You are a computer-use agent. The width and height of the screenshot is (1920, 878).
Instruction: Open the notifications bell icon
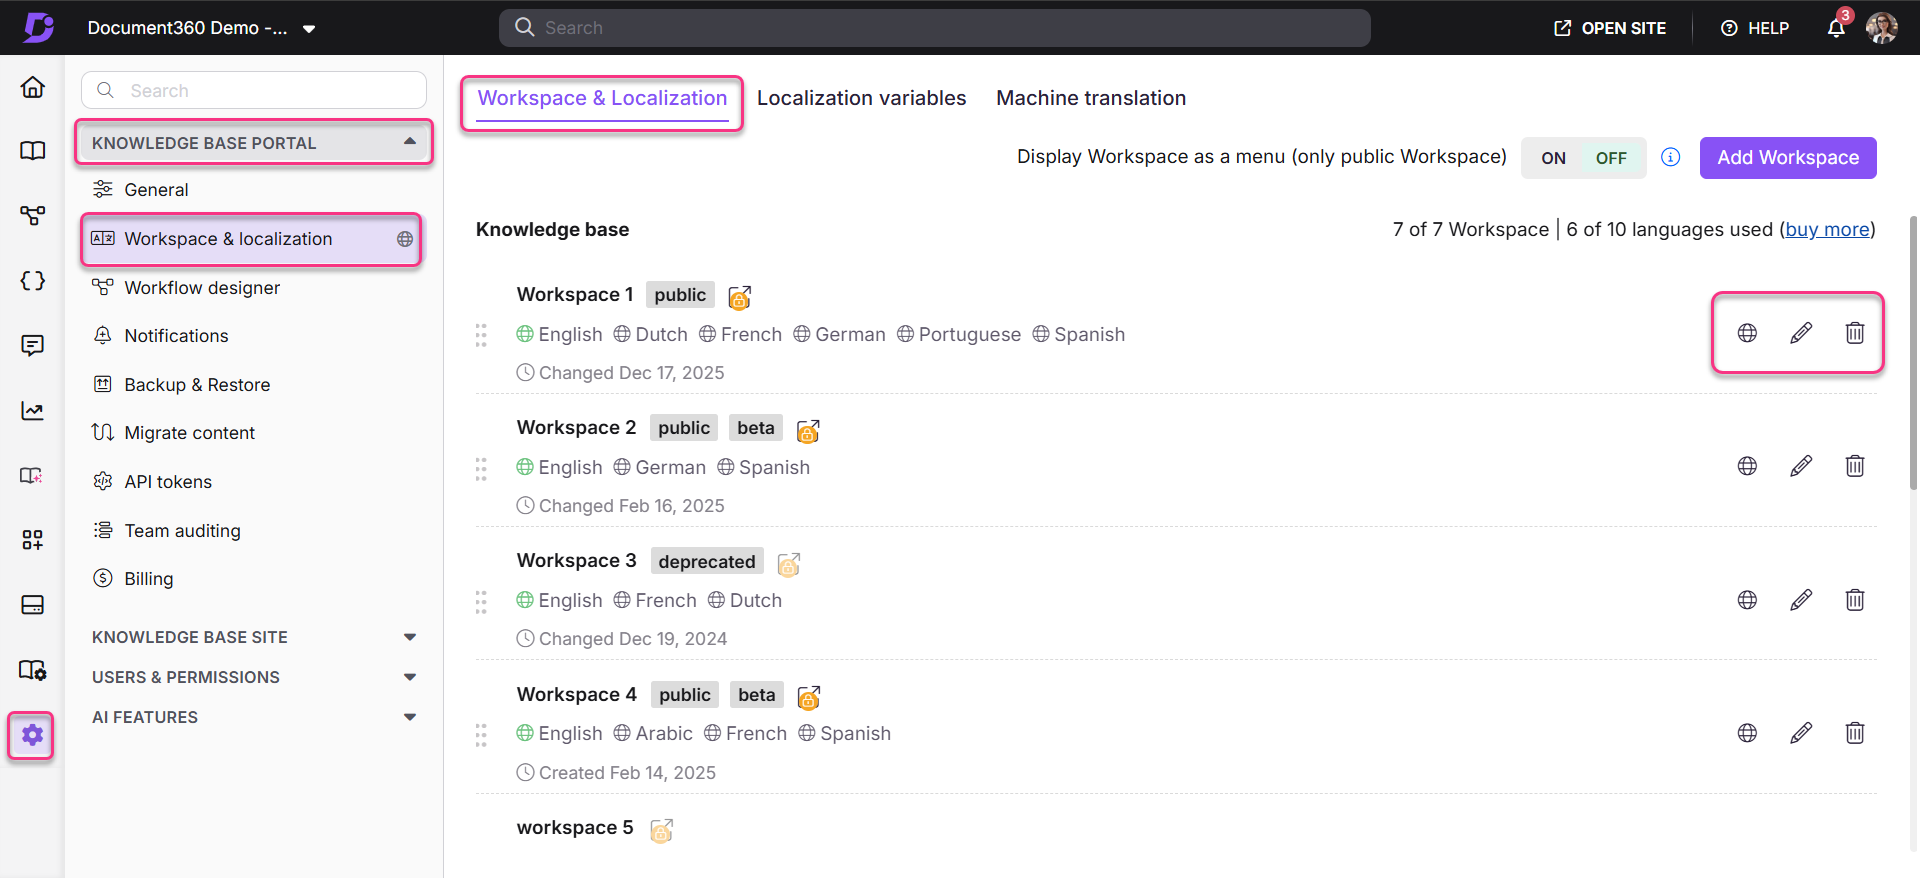click(1836, 28)
